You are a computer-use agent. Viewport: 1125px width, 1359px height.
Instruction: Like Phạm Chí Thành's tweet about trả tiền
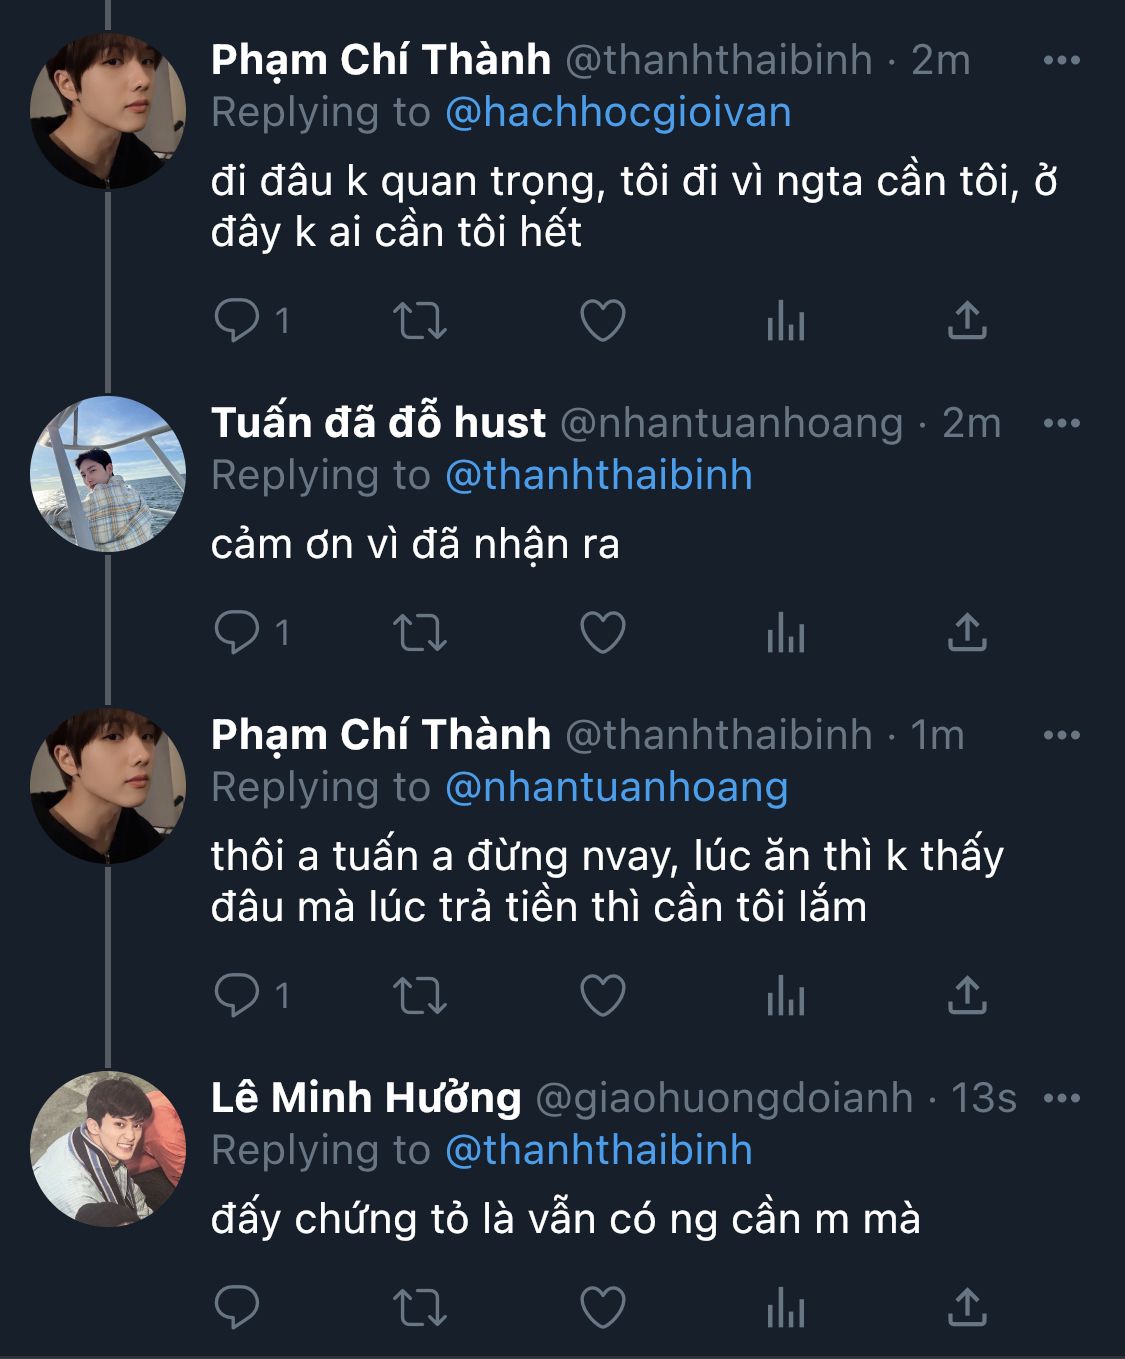[x=602, y=995]
